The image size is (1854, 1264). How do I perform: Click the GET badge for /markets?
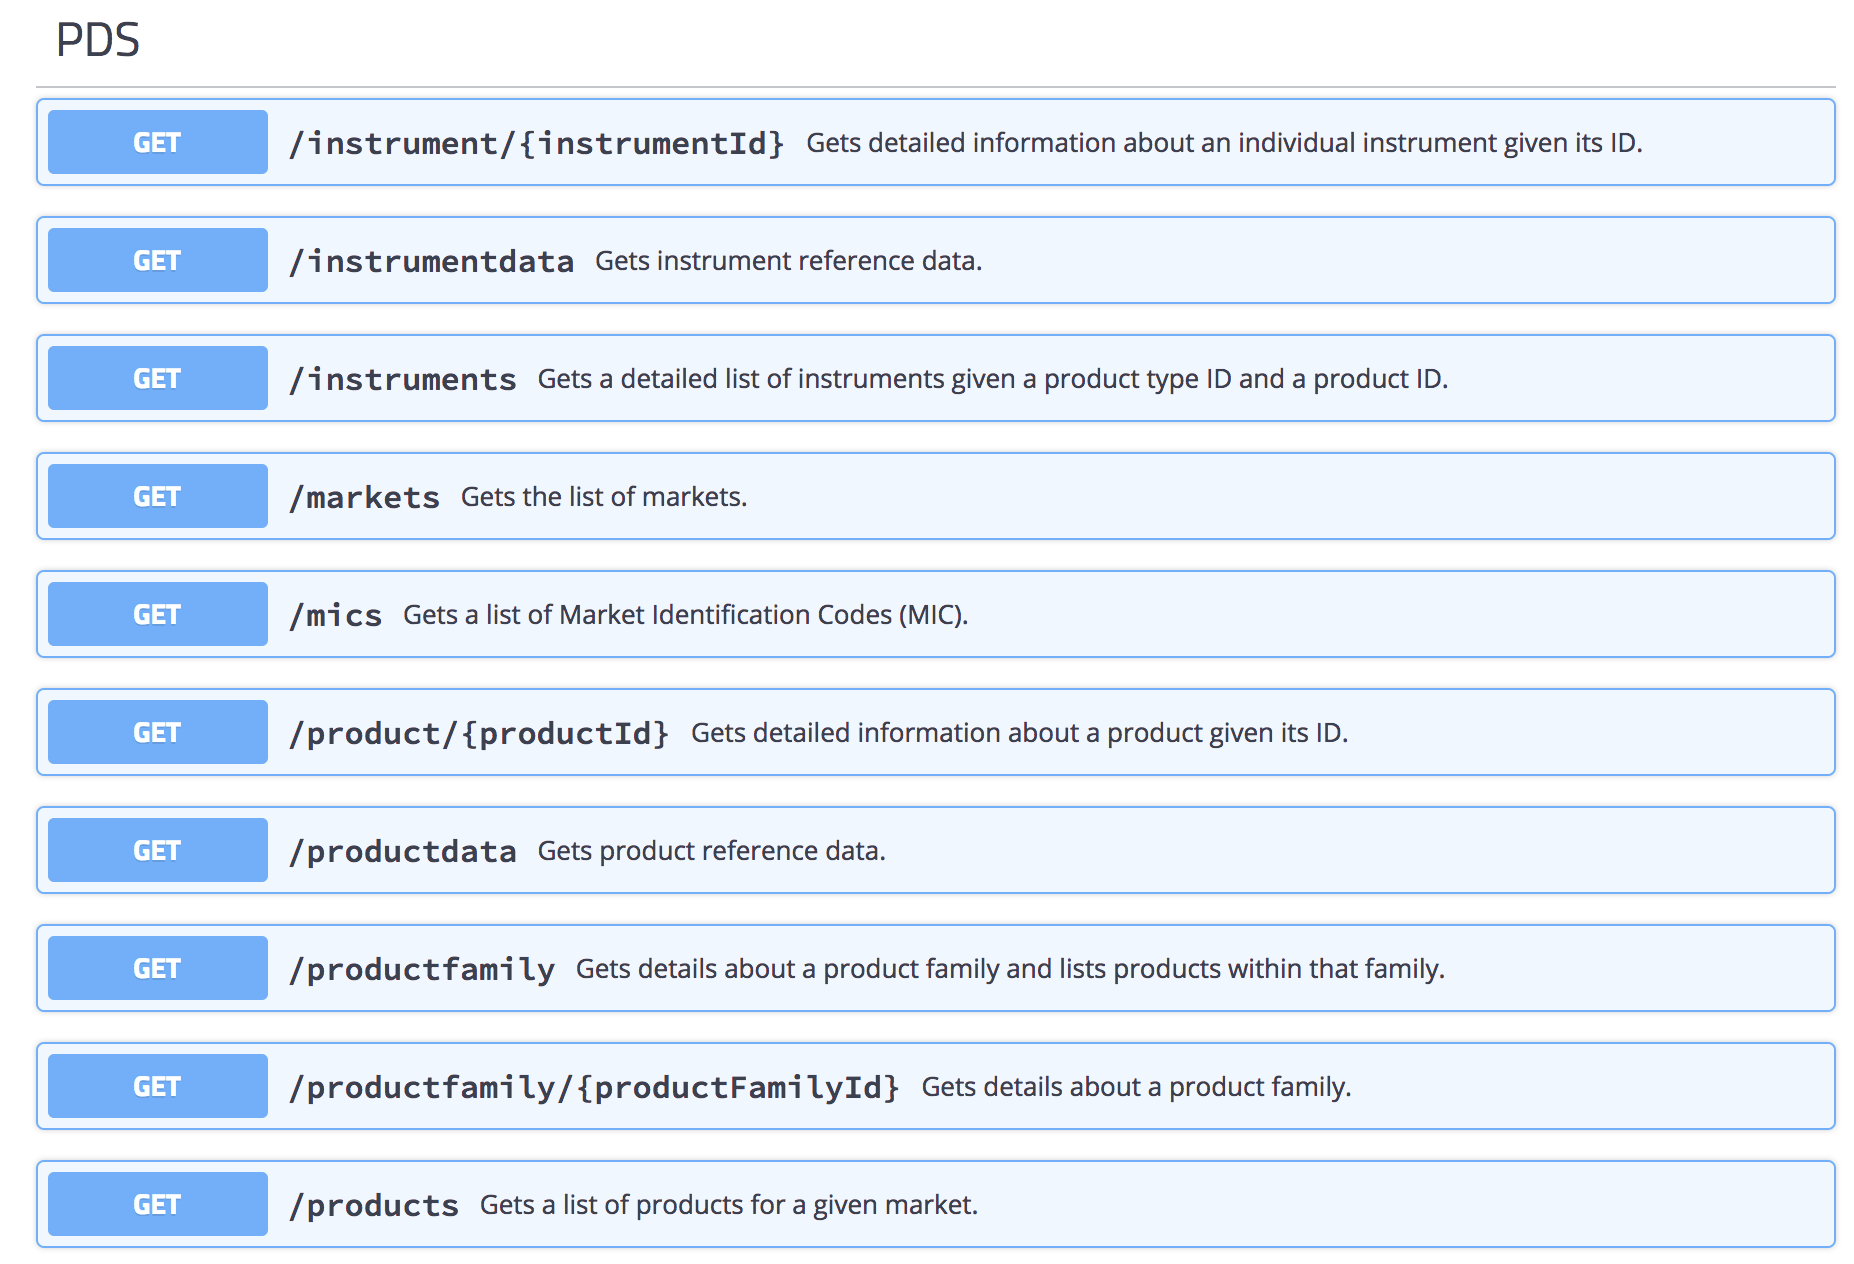click(156, 495)
